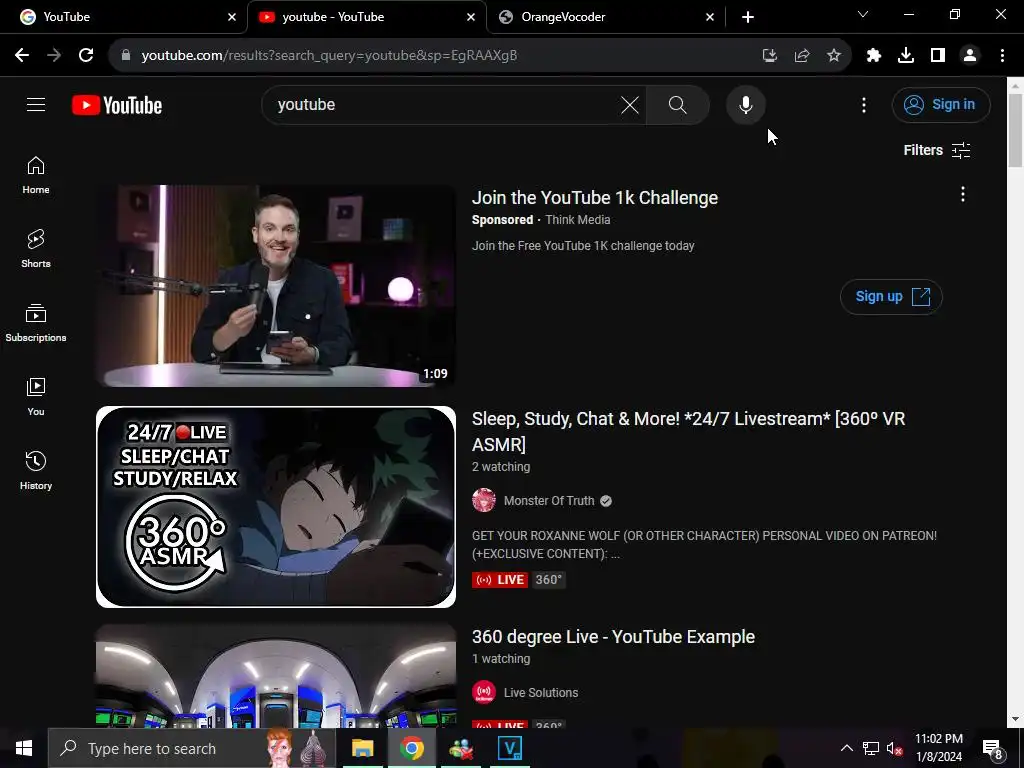Open the Chrome downloads icon
Screen dimensions: 1024x768
tap(906, 56)
